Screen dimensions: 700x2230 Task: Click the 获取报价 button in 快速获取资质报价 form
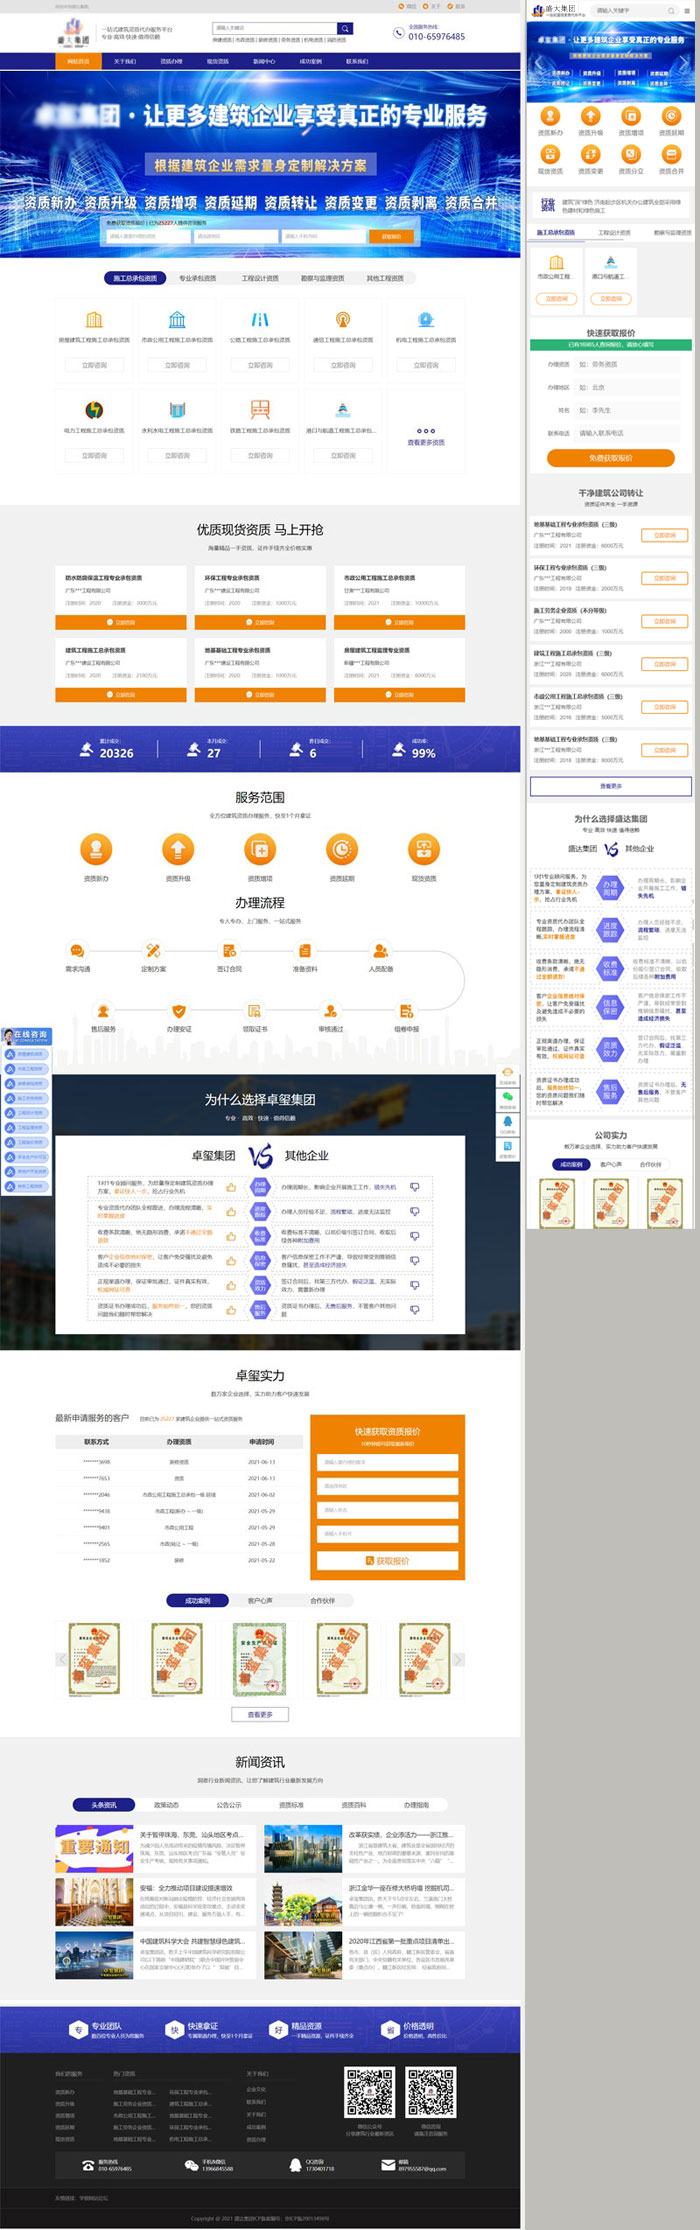[387, 1560]
